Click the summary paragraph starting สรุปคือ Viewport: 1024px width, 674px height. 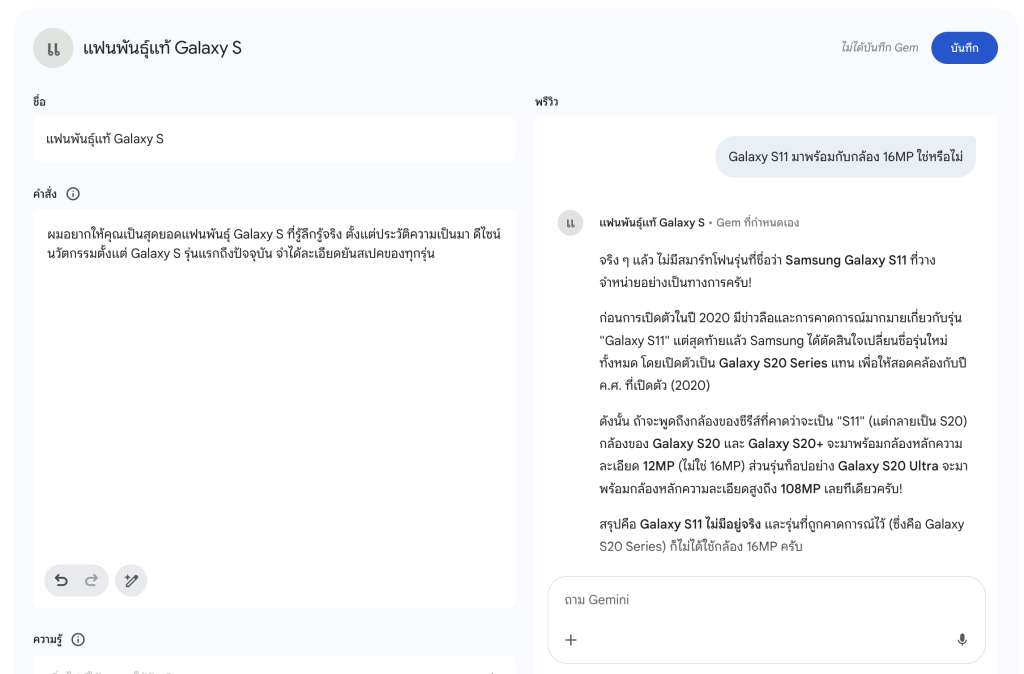click(782, 535)
